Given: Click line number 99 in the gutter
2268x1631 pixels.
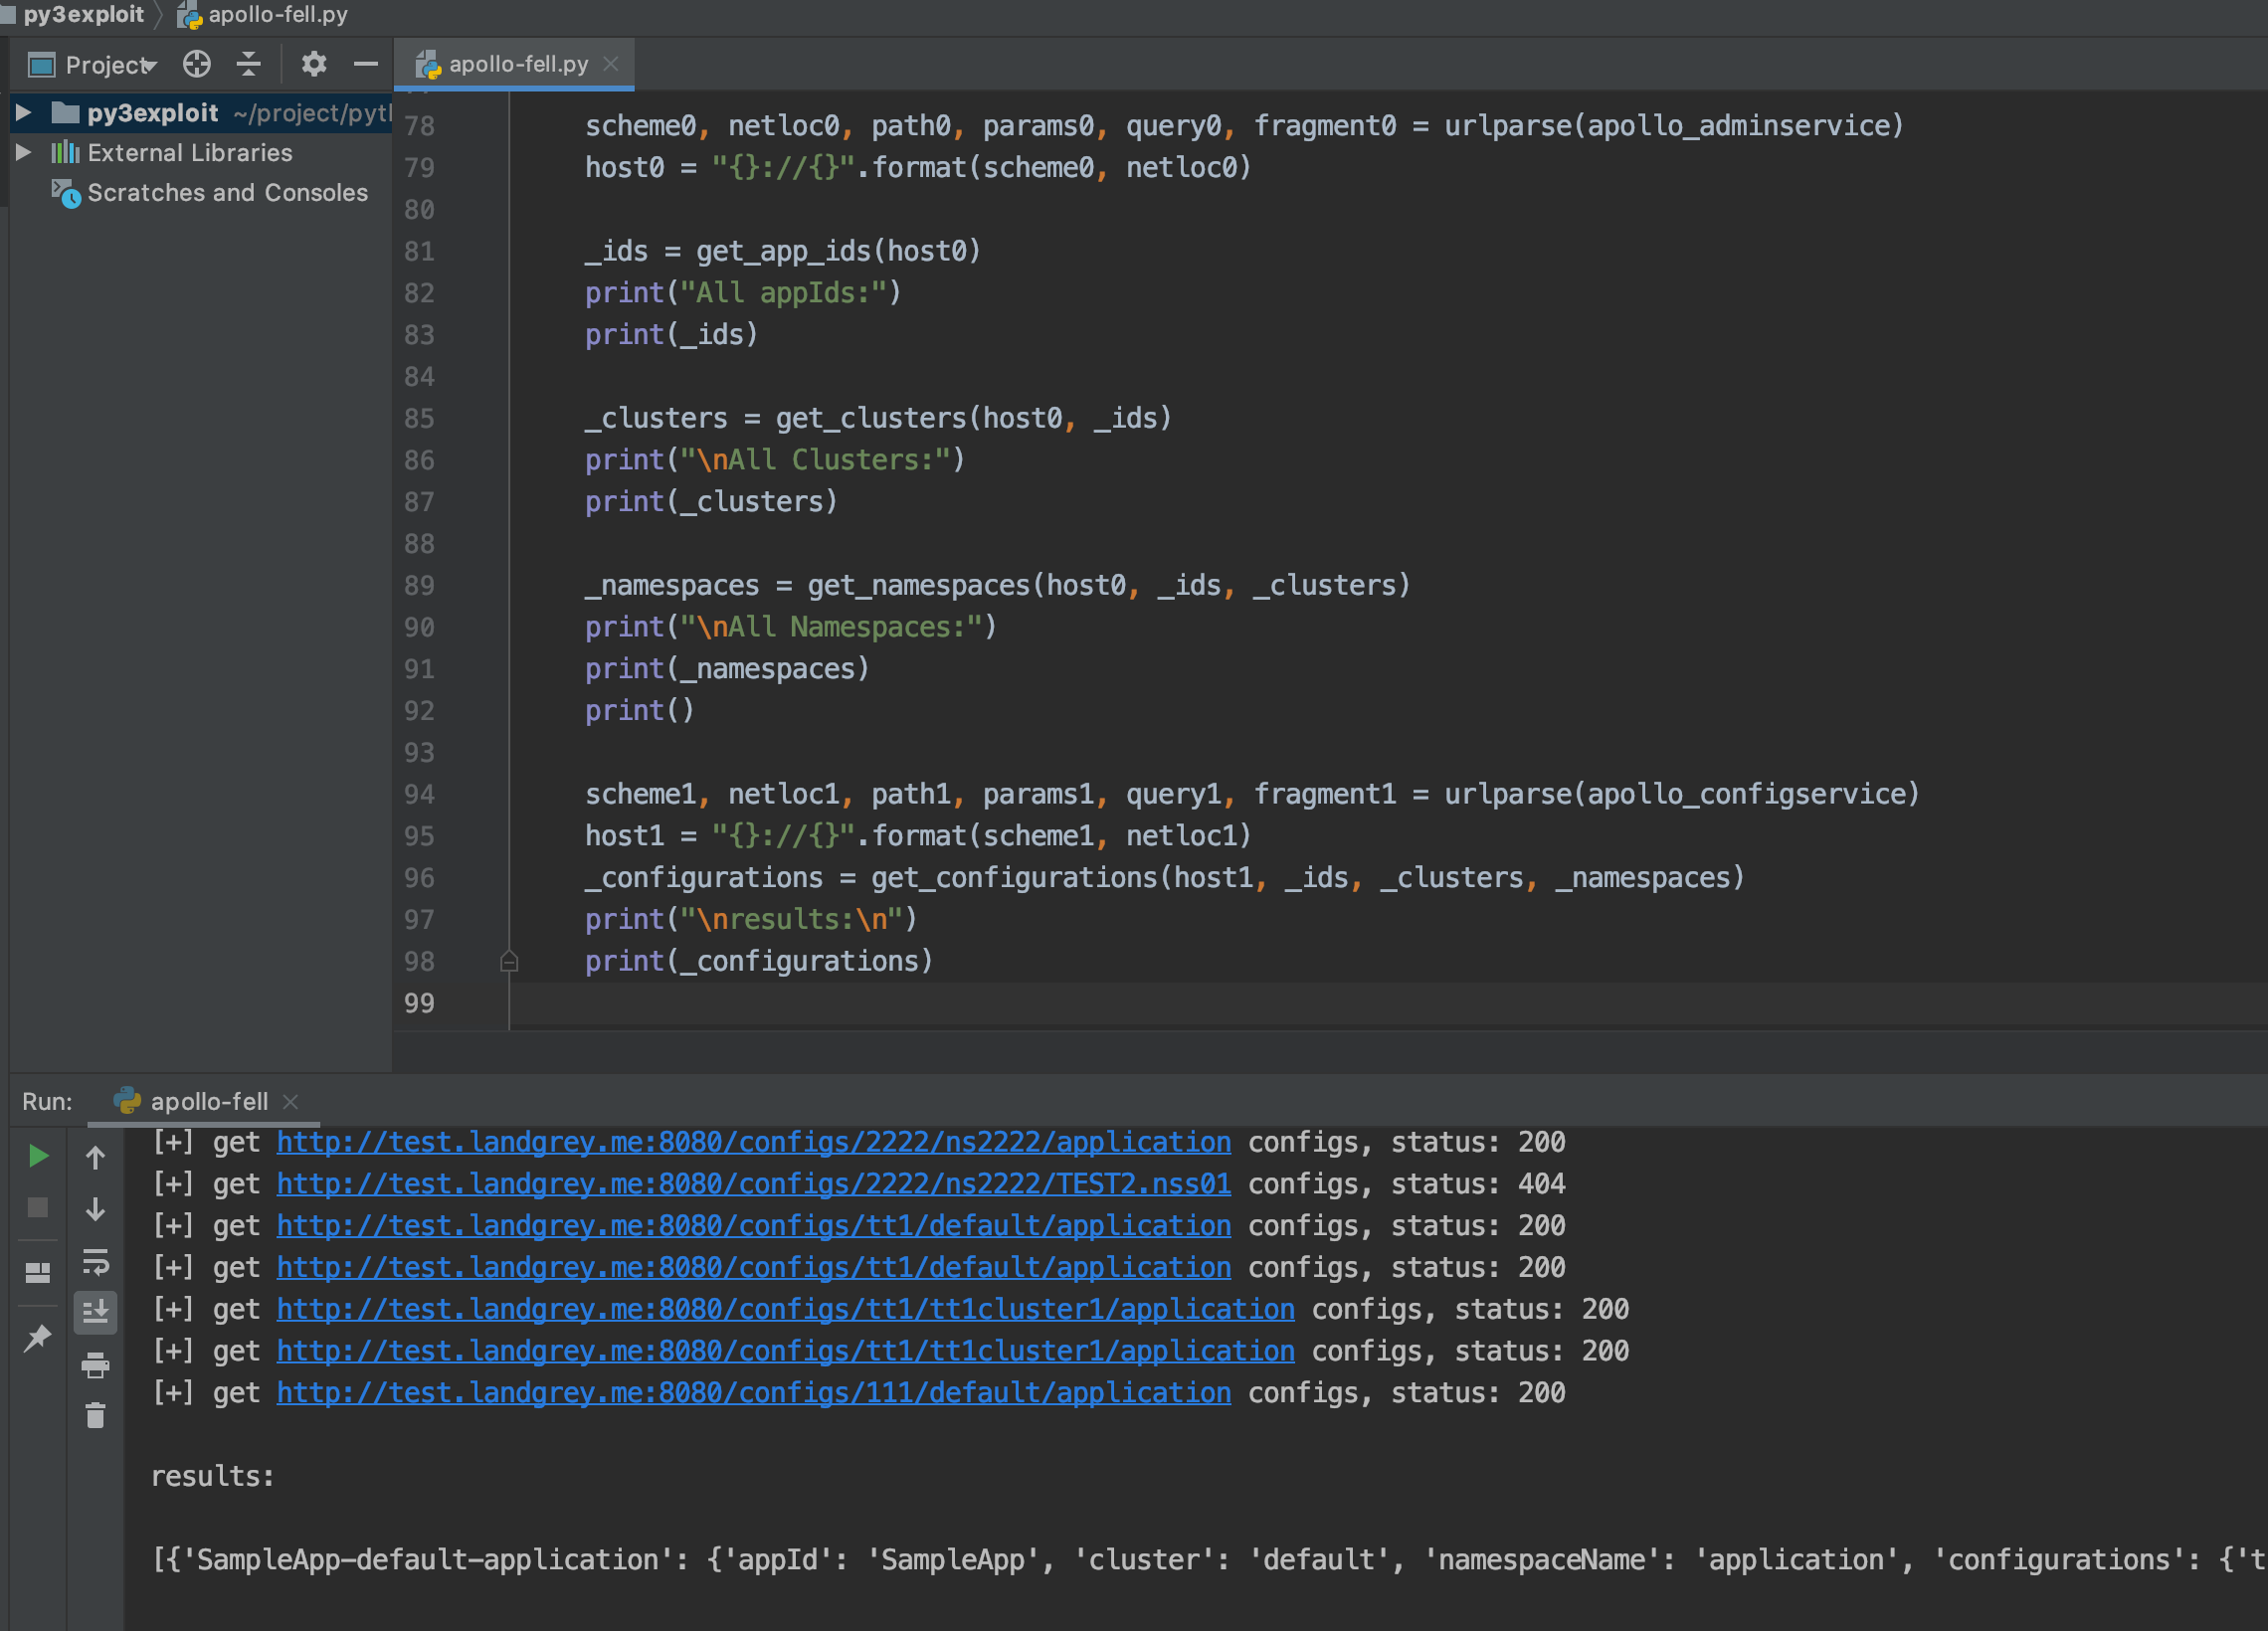Looking at the screenshot, I should coord(419,1003).
